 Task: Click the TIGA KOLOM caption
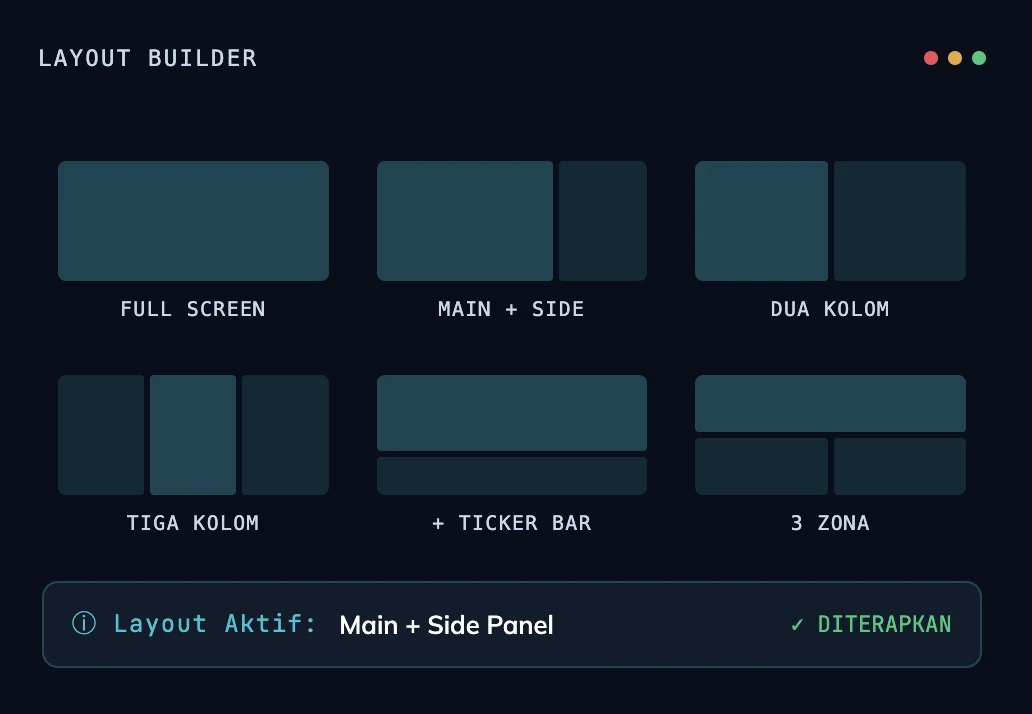coord(193,523)
